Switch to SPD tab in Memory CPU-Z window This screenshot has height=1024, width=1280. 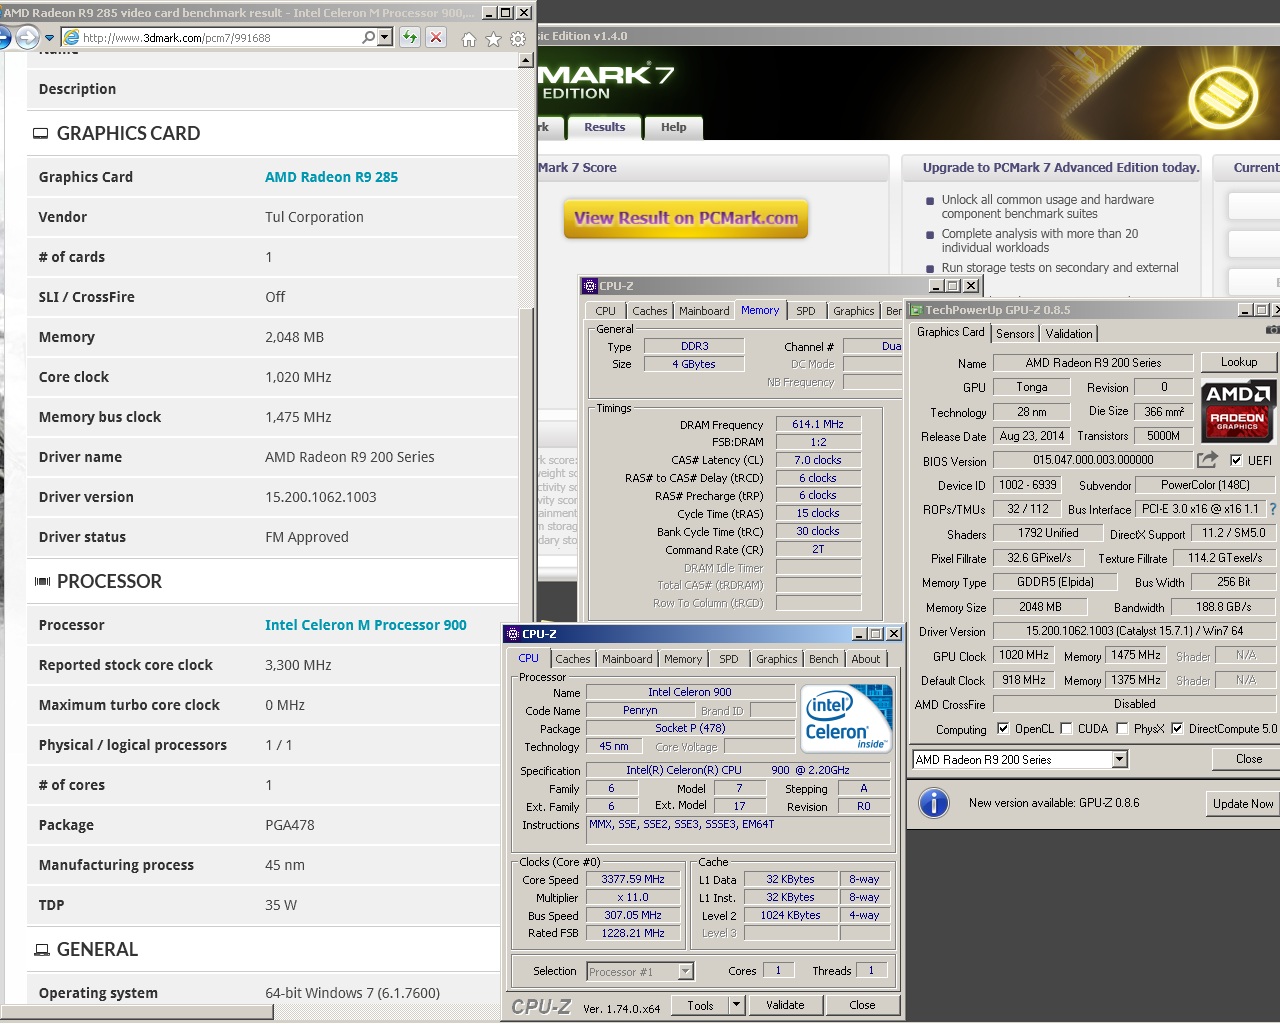(806, 311)
